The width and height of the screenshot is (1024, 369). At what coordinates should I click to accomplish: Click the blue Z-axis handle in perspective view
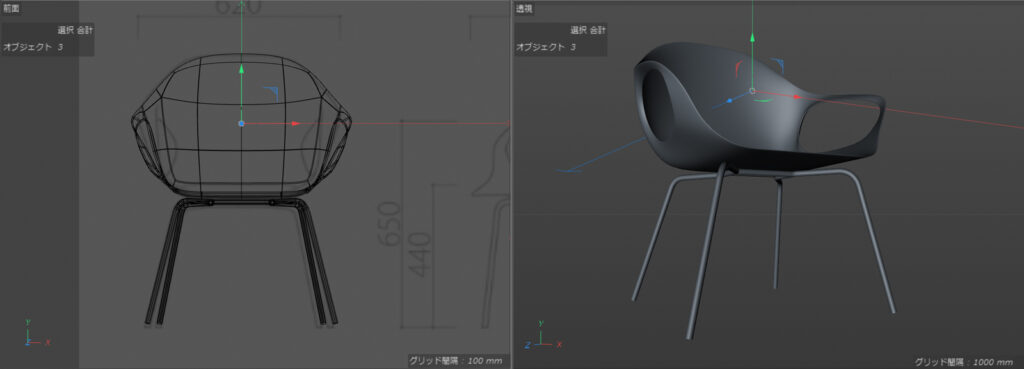[729, 101]
